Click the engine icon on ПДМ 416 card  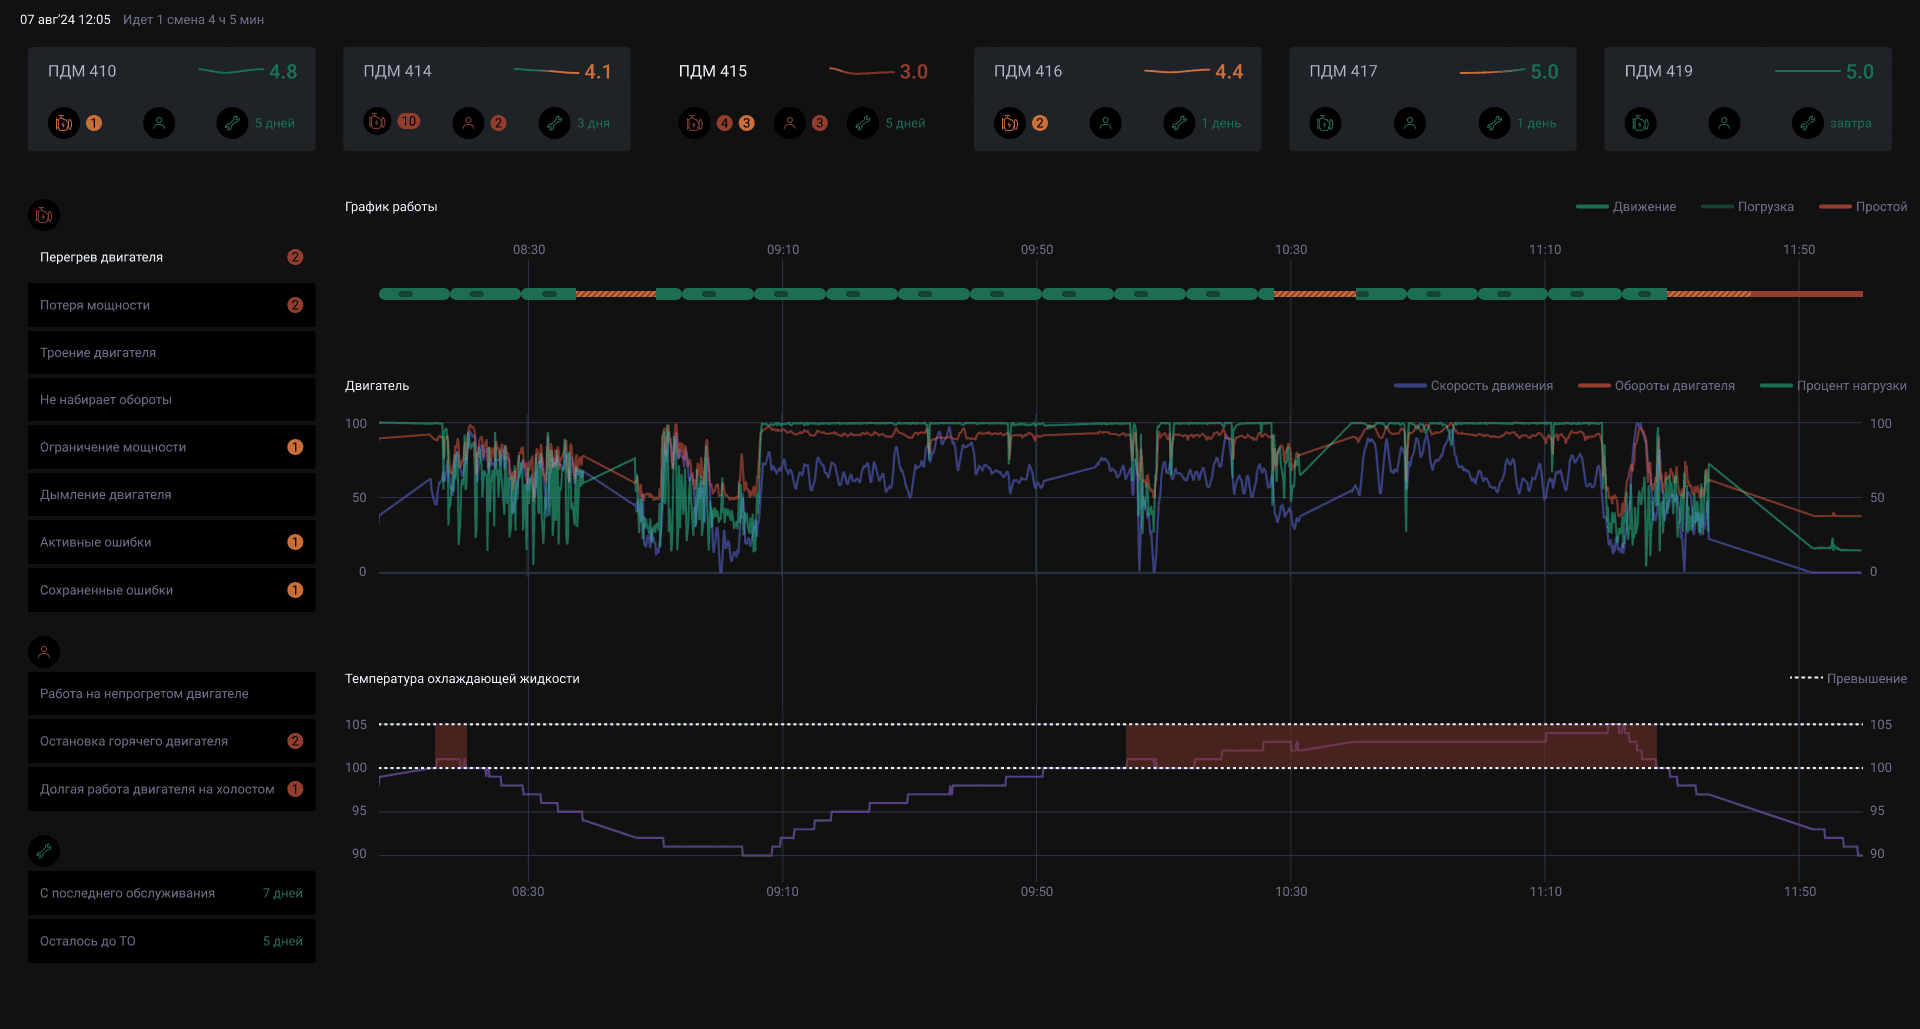point(1010,123)
